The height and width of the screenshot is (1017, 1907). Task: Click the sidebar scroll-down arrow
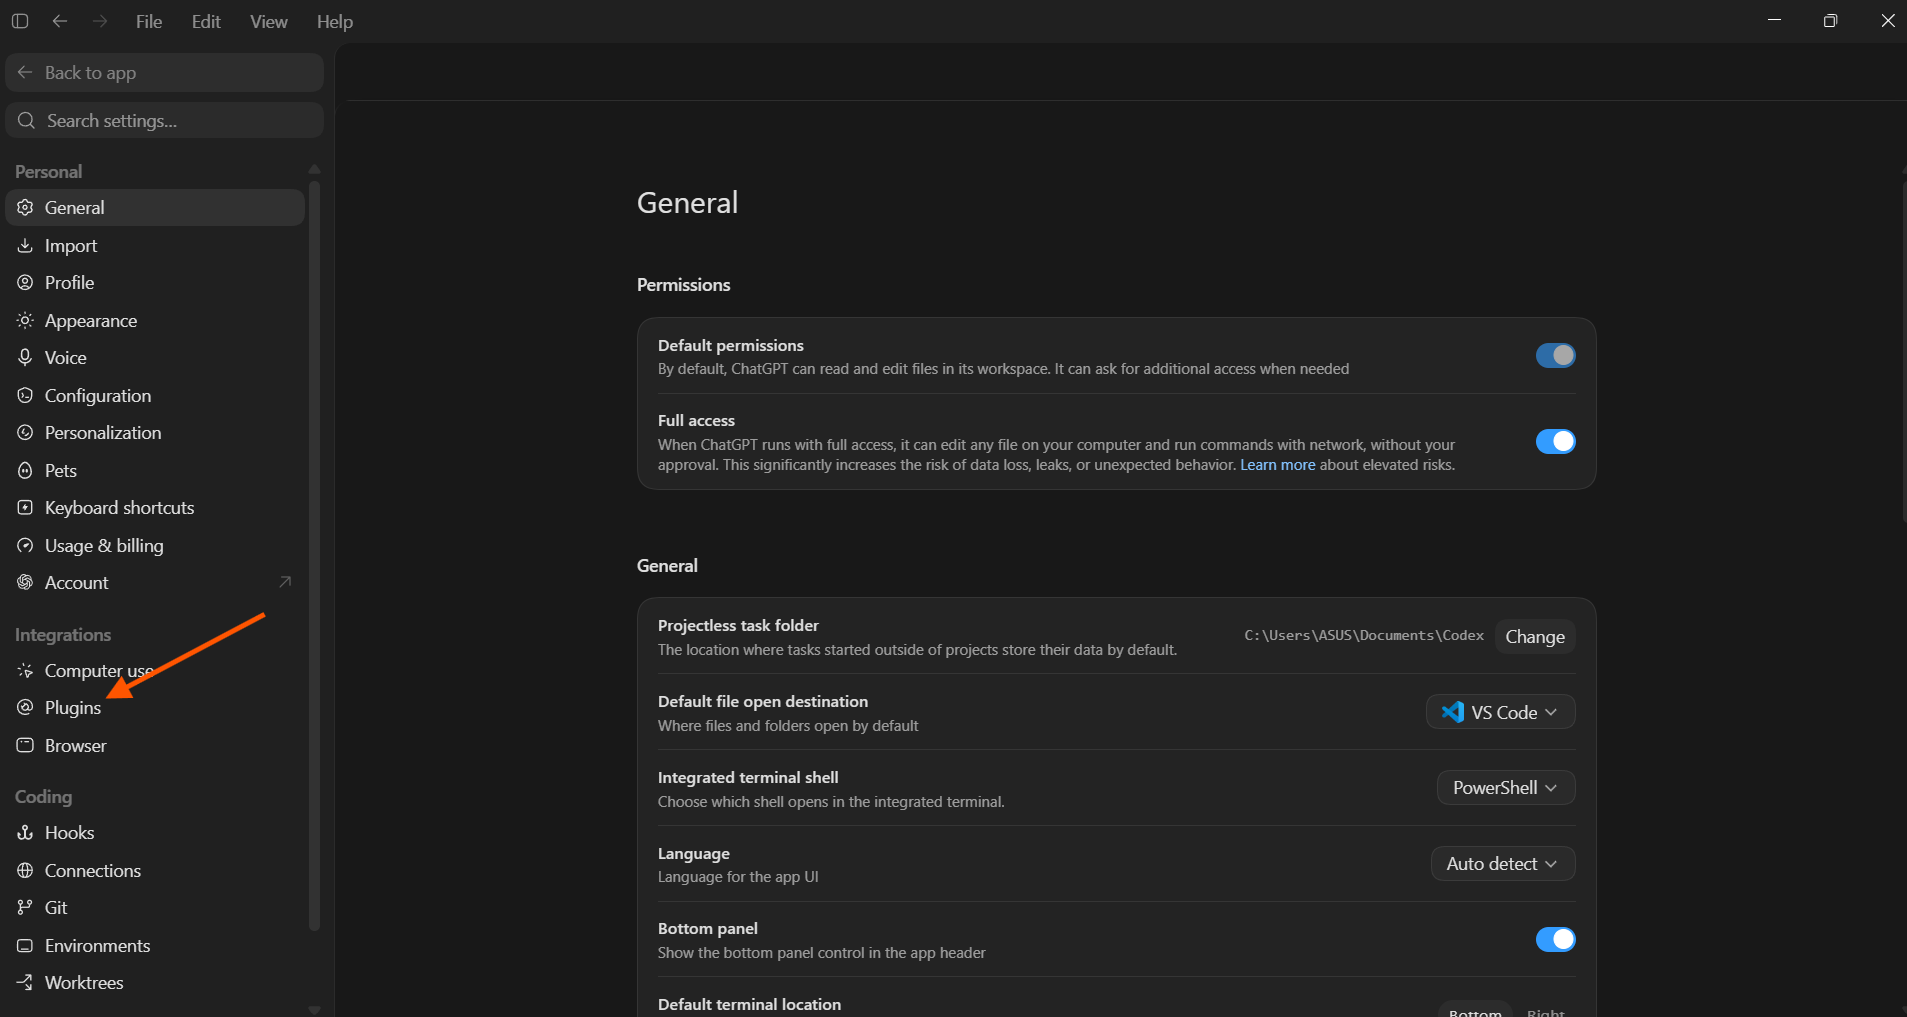[314, 1010]
